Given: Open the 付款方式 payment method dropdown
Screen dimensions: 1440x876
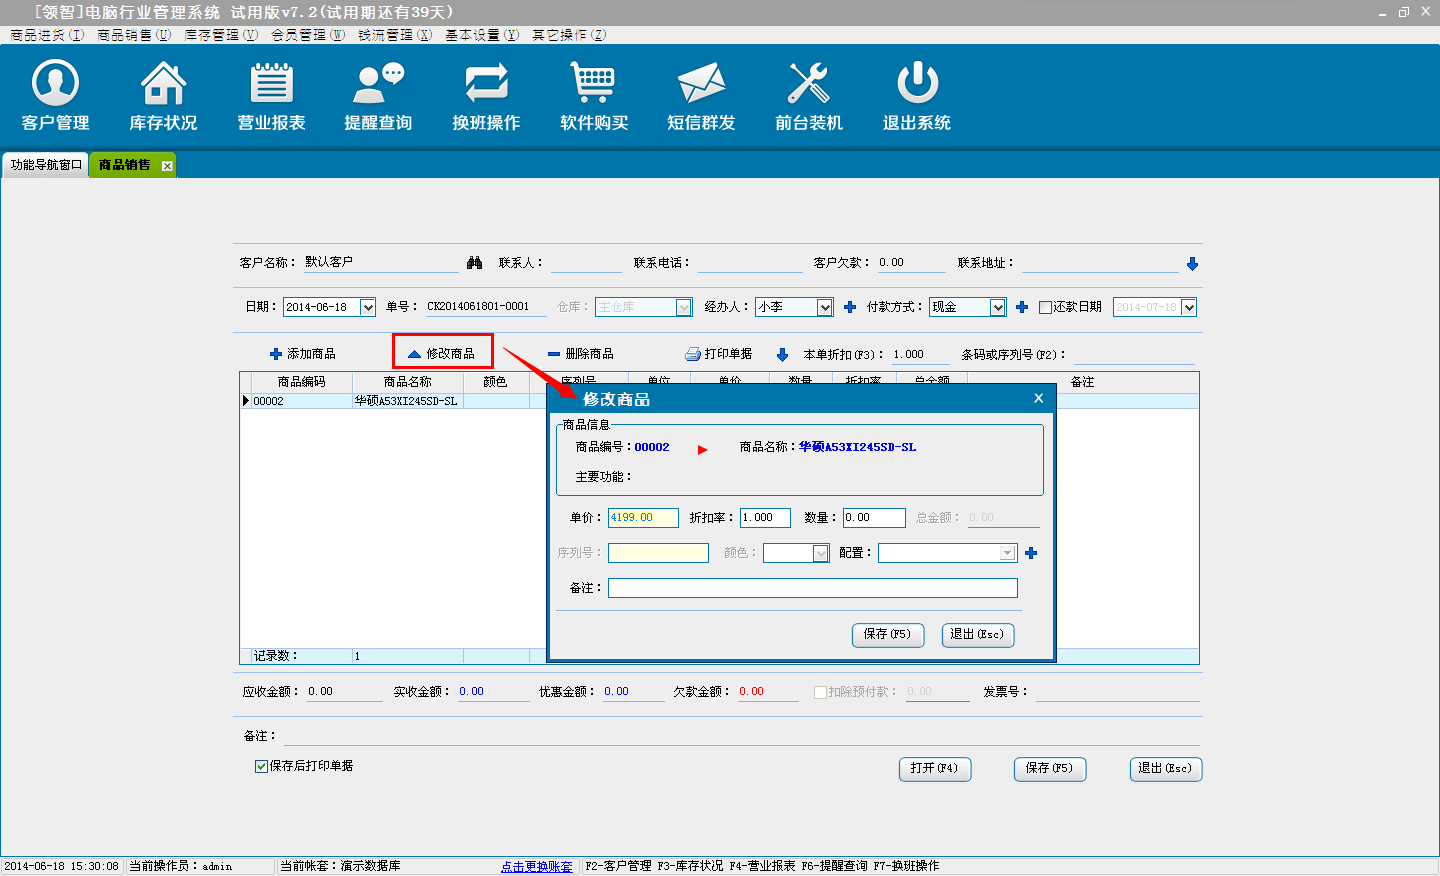Looking at the screenshot, I should (997, 308).
